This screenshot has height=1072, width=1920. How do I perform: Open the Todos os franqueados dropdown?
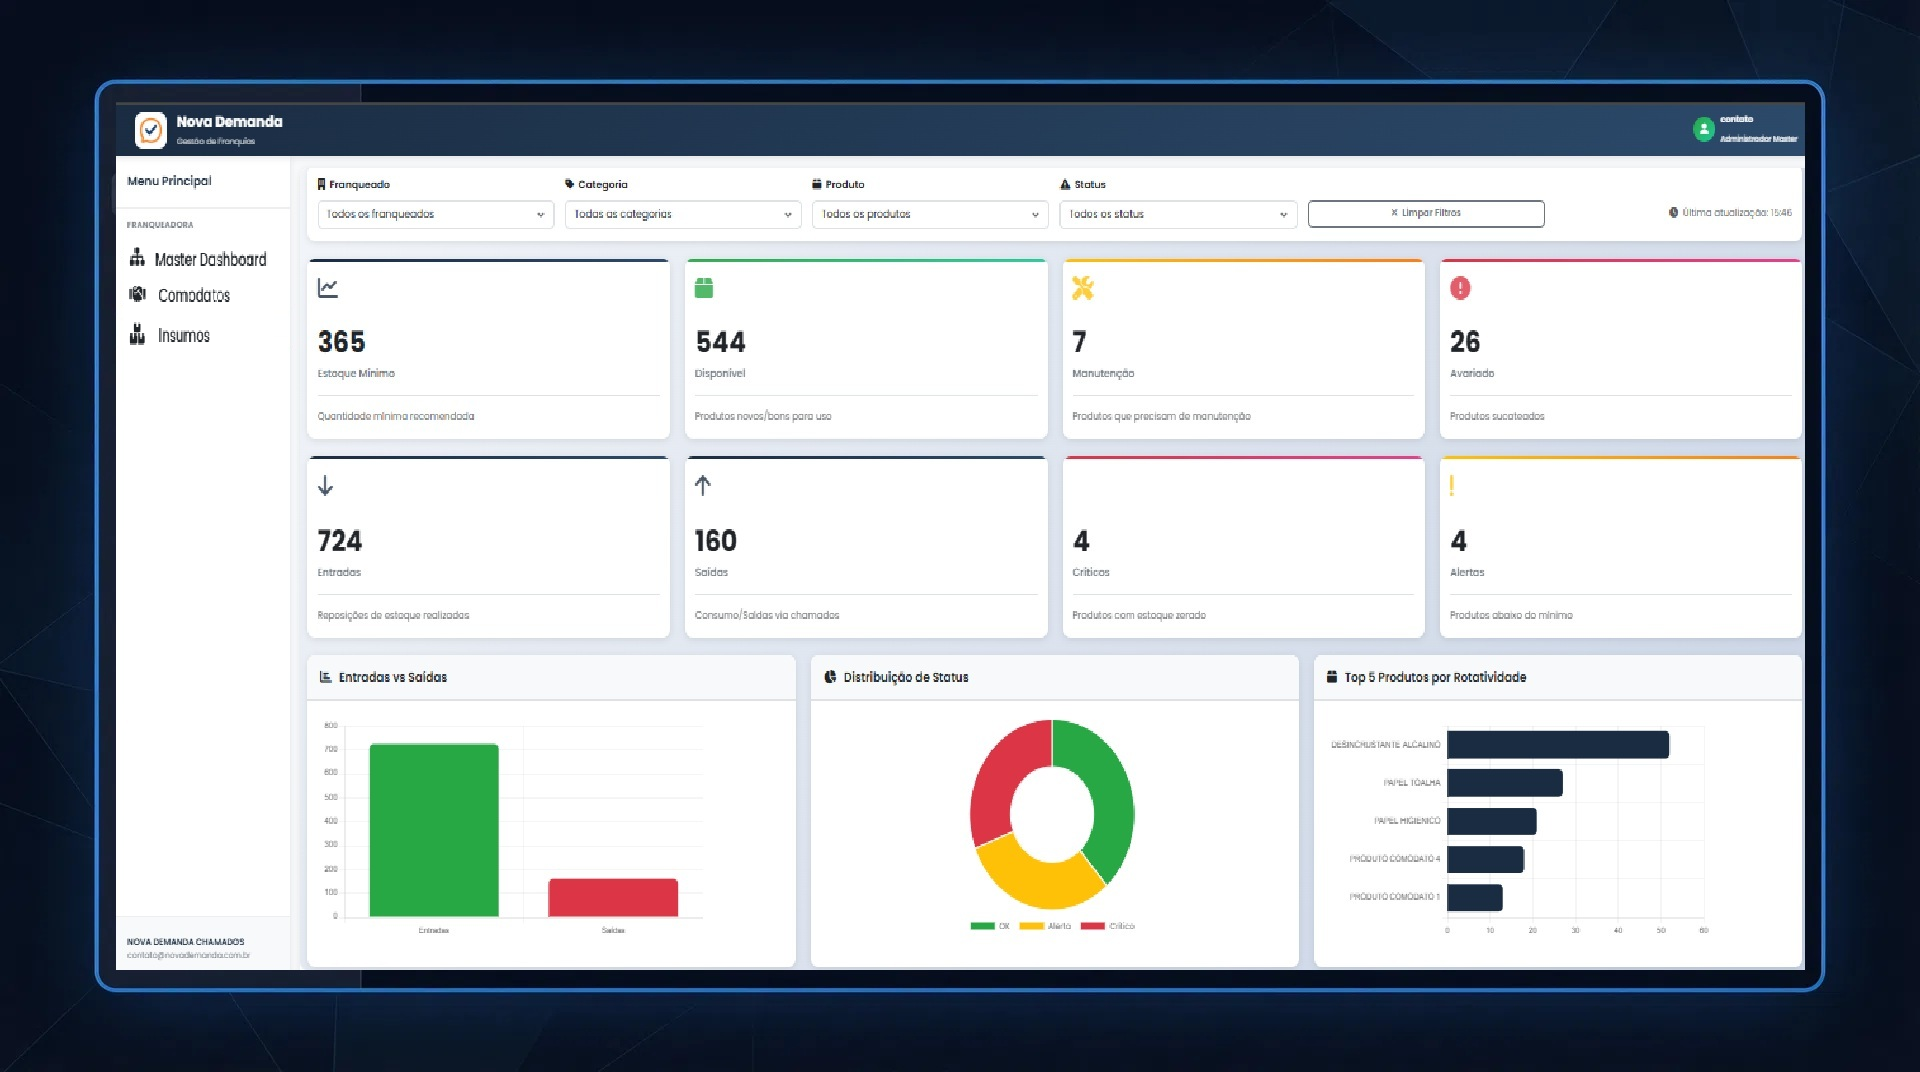pyautogui.click(x=434, y=214)
